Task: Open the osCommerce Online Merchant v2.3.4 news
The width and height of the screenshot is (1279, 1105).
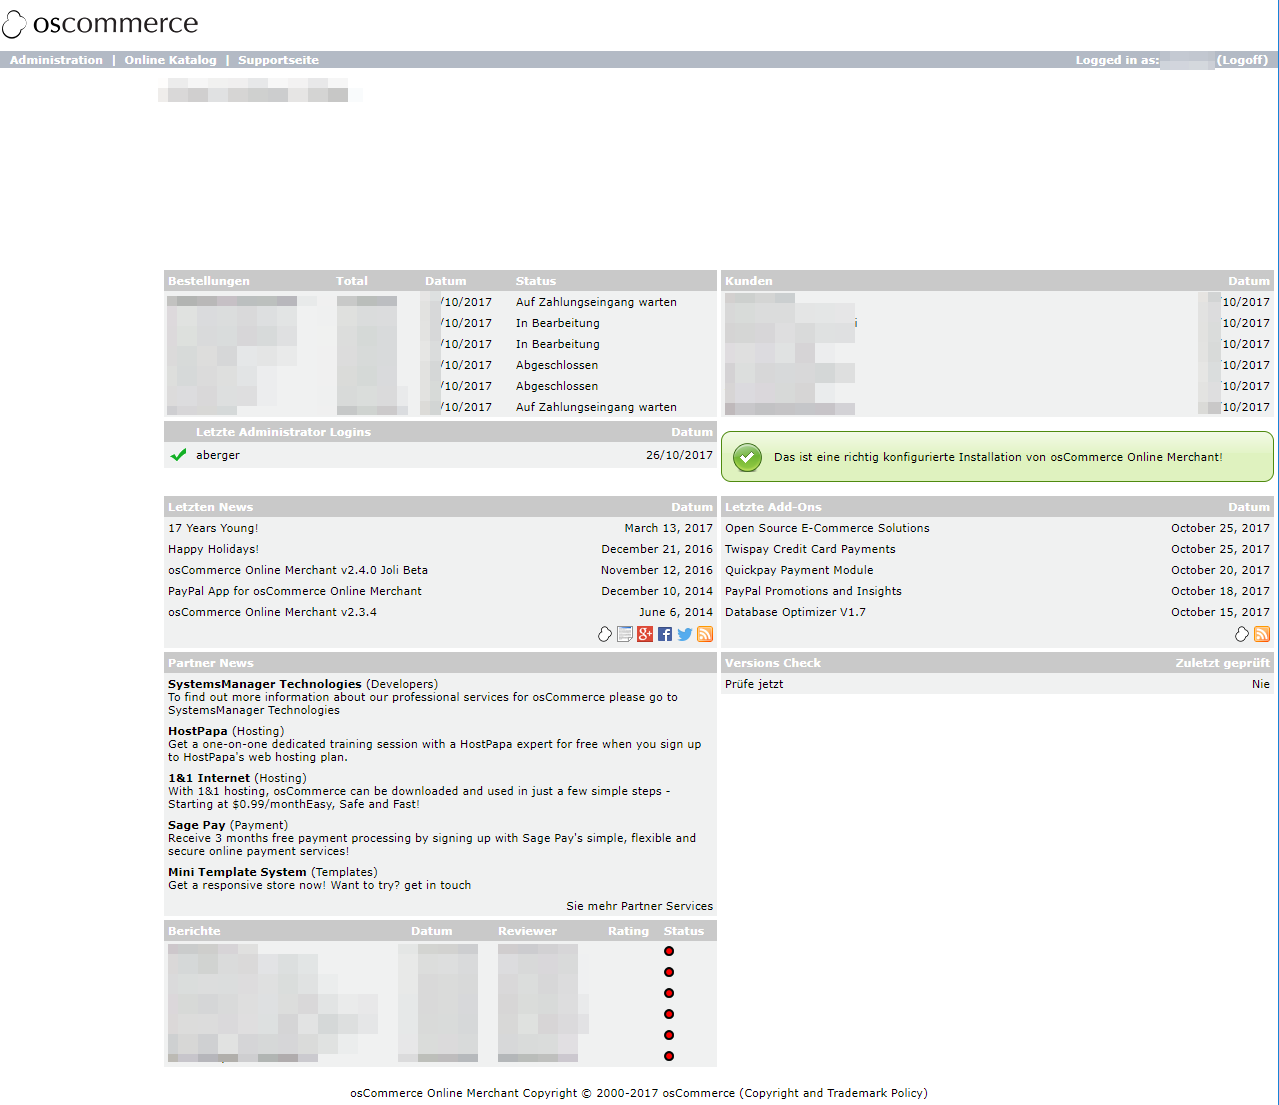Action: click(272, 612)
